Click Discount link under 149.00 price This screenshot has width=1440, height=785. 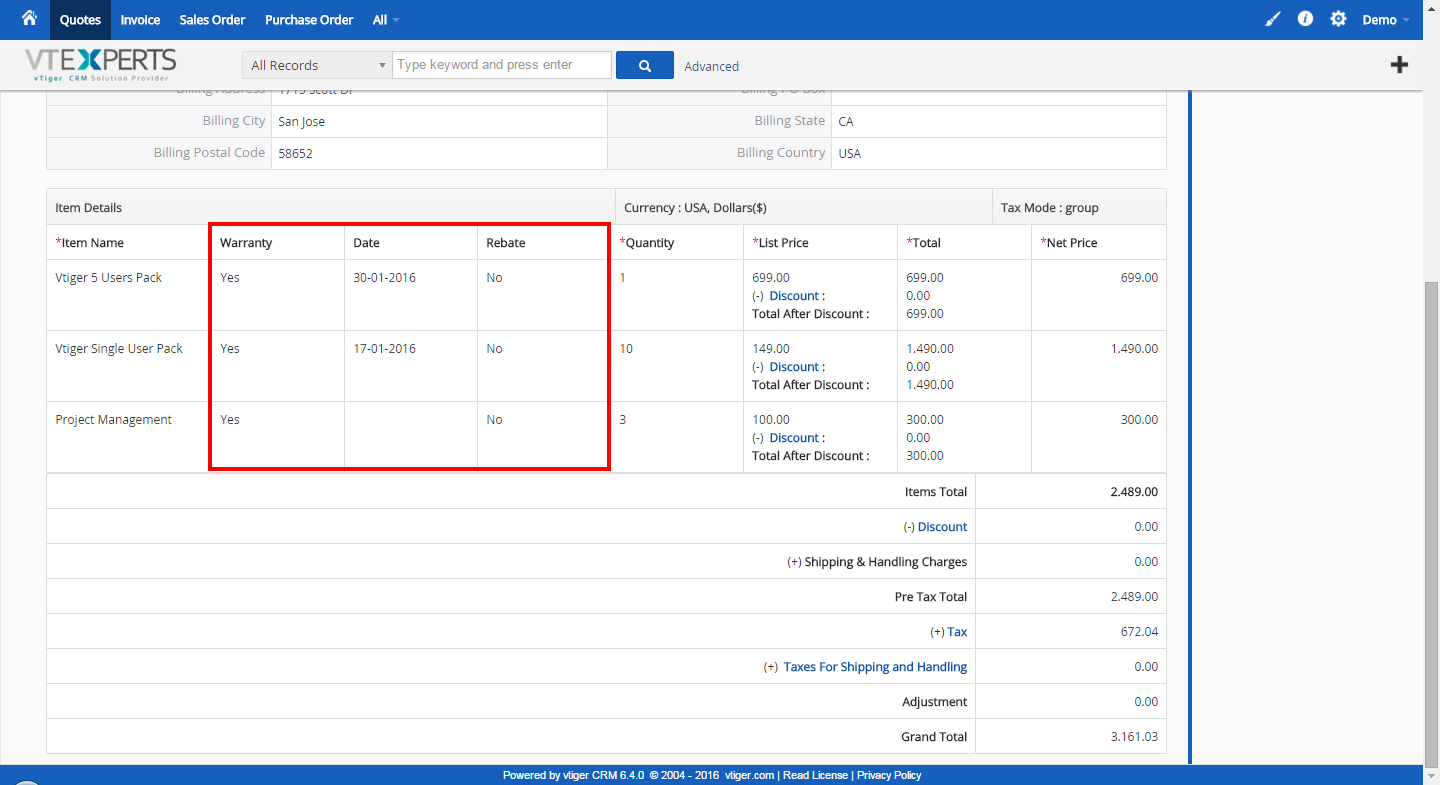[x=795, y=367]
